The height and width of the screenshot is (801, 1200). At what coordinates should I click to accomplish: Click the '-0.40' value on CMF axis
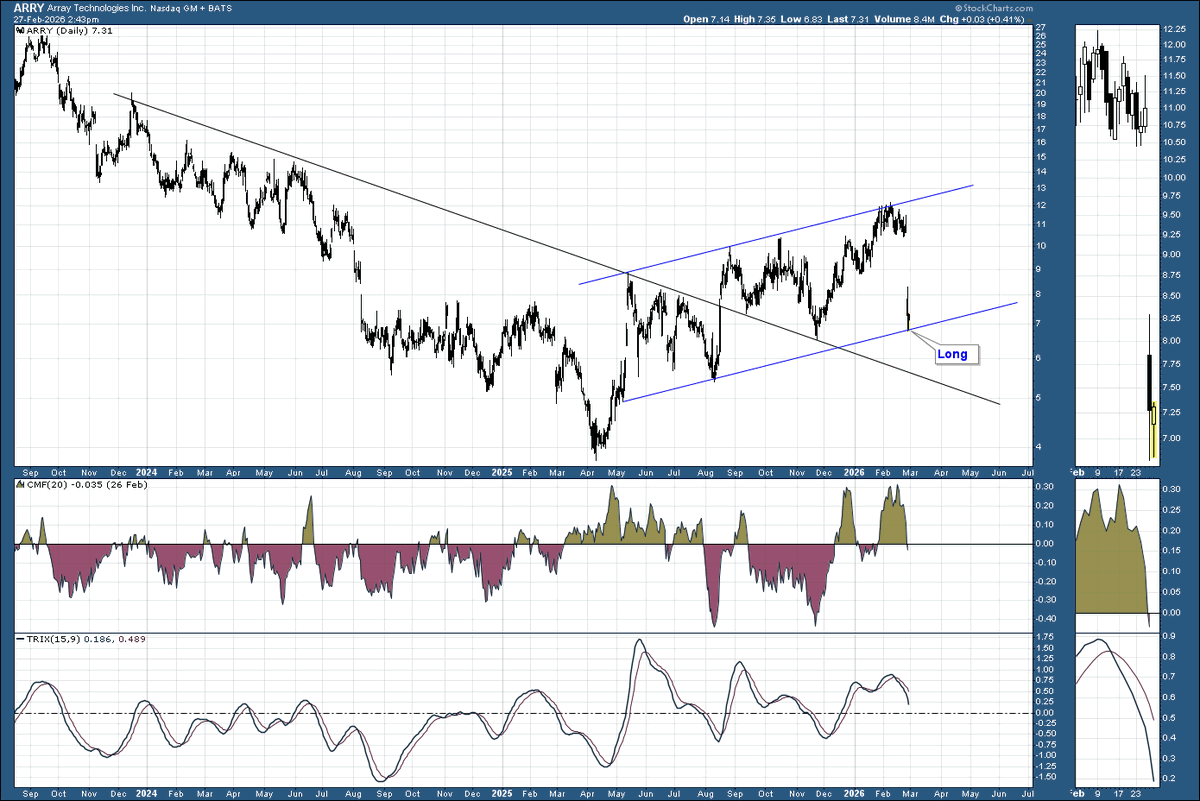[x=1045, y=619]
